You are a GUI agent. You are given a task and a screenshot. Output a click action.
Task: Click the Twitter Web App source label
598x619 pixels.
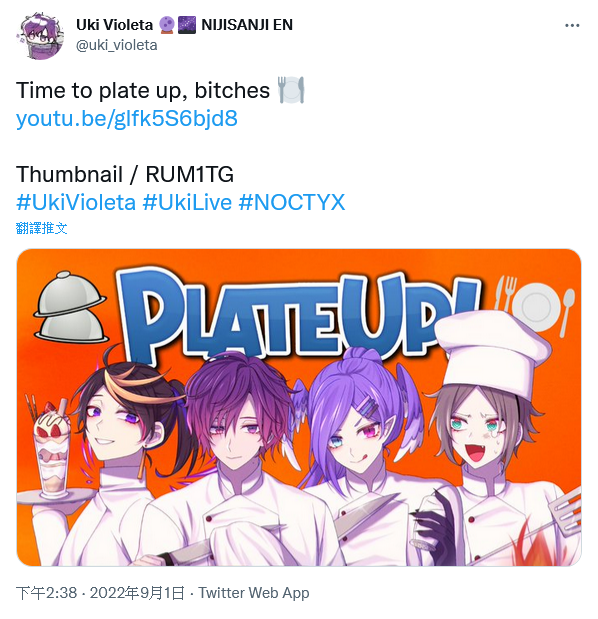click(x=253, y=593)
